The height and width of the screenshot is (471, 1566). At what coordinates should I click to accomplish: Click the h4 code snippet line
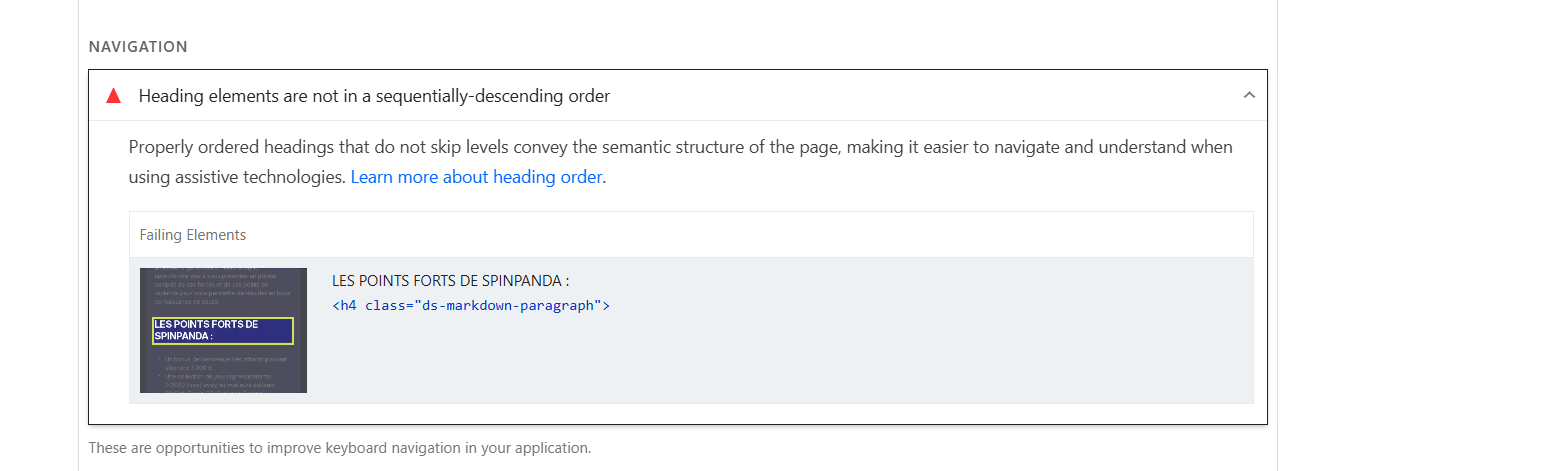(x=470, y=305)
